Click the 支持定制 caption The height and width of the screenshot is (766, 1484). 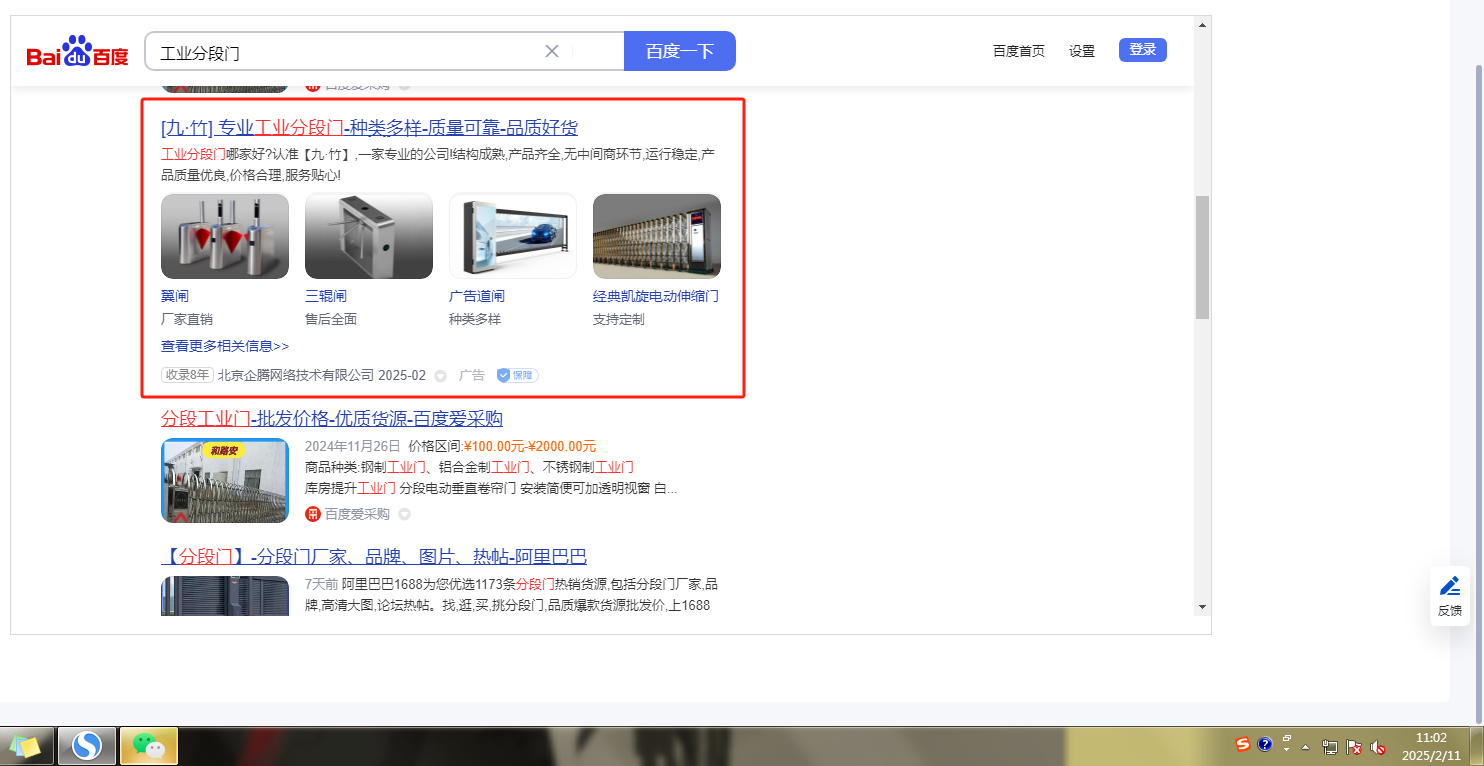pyautogui.click(x=619, y=319)
